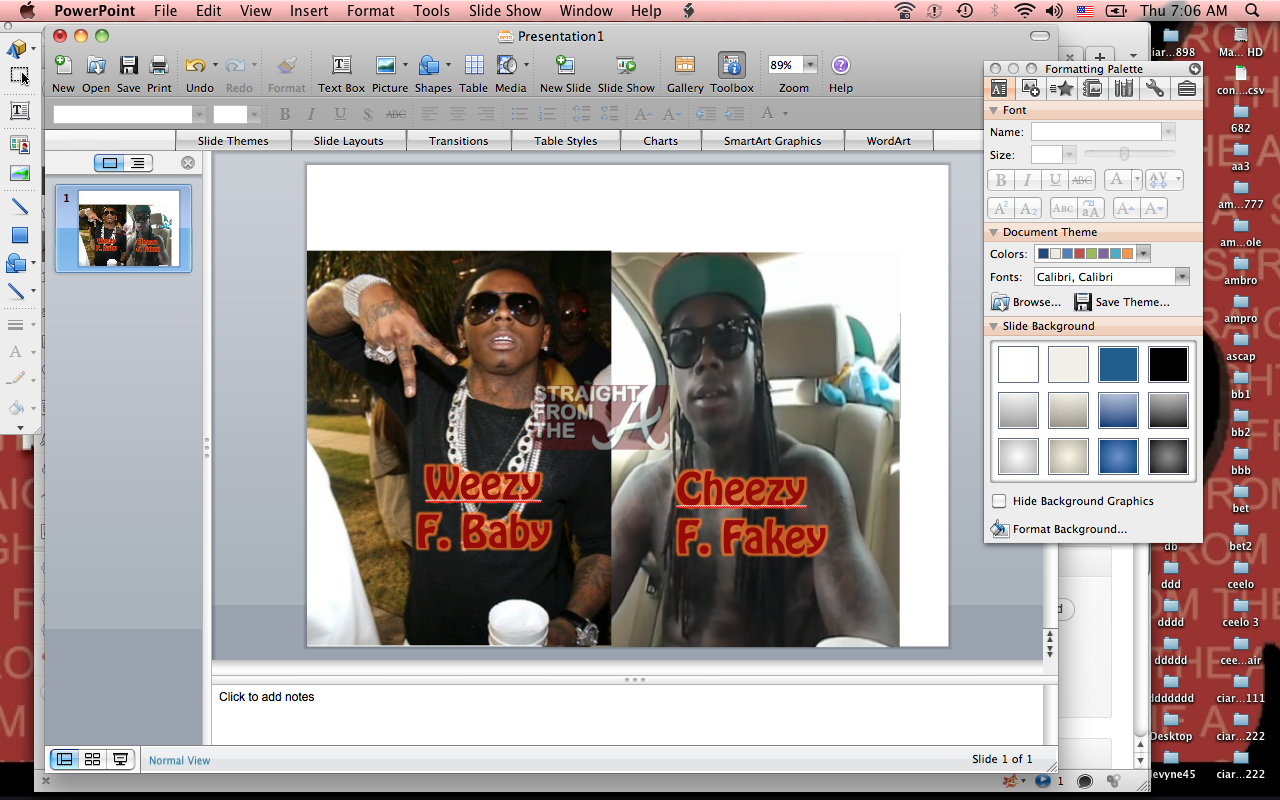
Task: Click the Save toolbar icon
Action: 128,66
